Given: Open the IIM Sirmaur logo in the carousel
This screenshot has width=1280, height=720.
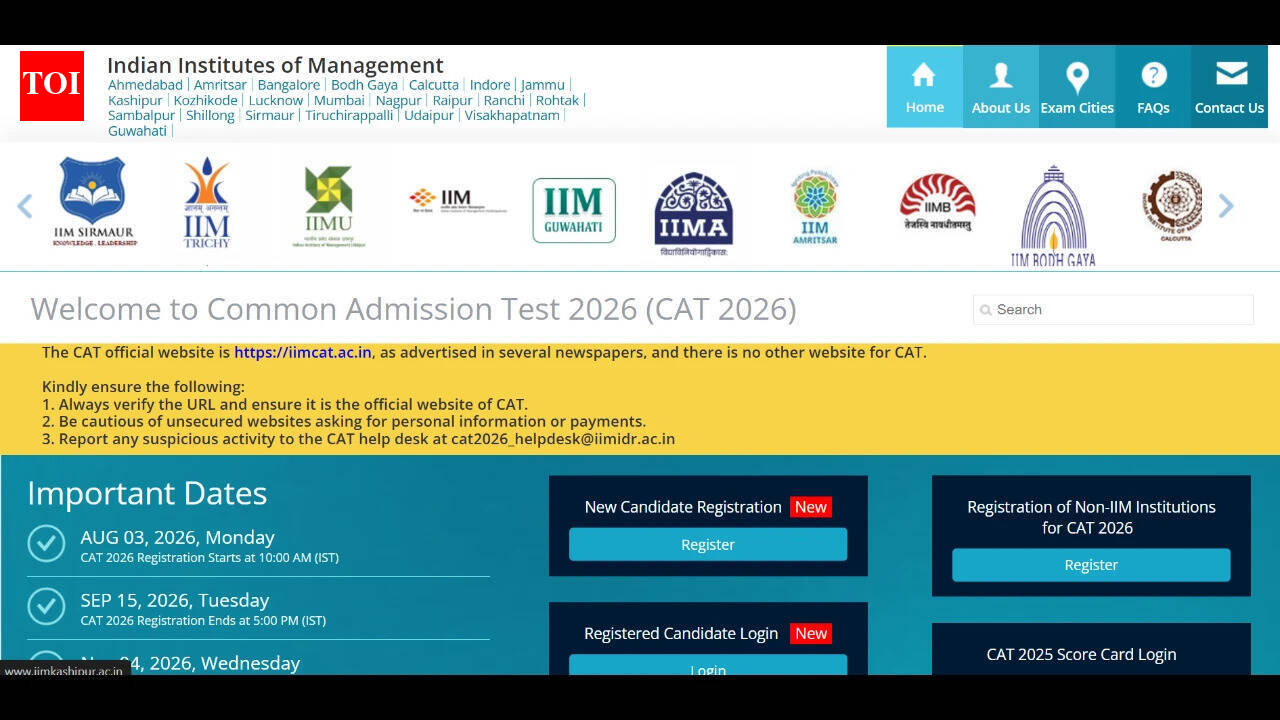Looking at the screenshot, I should 93,203.
